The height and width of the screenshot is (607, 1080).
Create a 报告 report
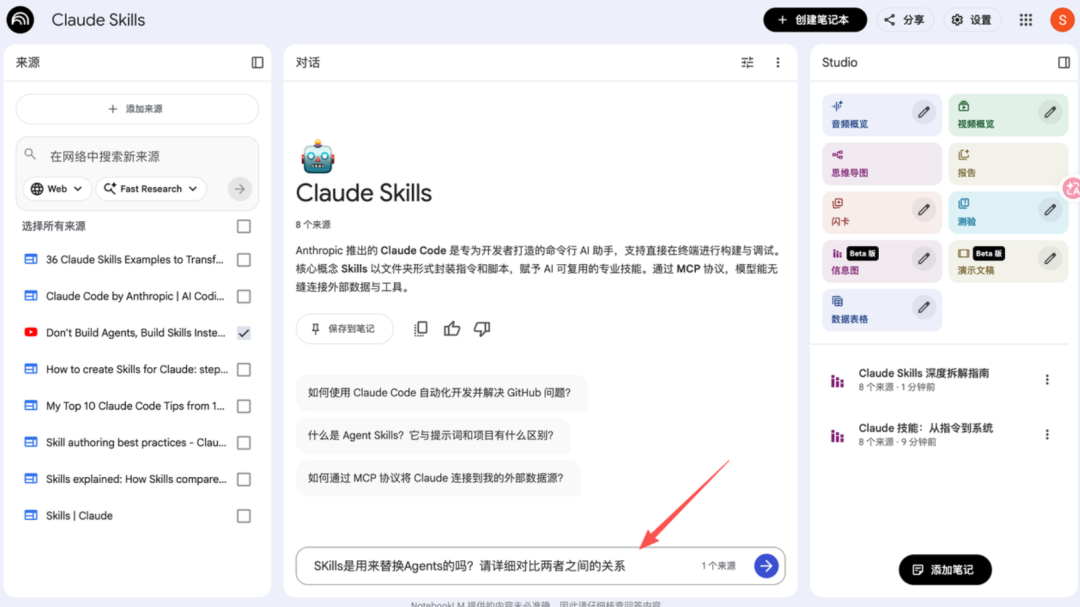pyautogui.click(x=1008, y=164)
